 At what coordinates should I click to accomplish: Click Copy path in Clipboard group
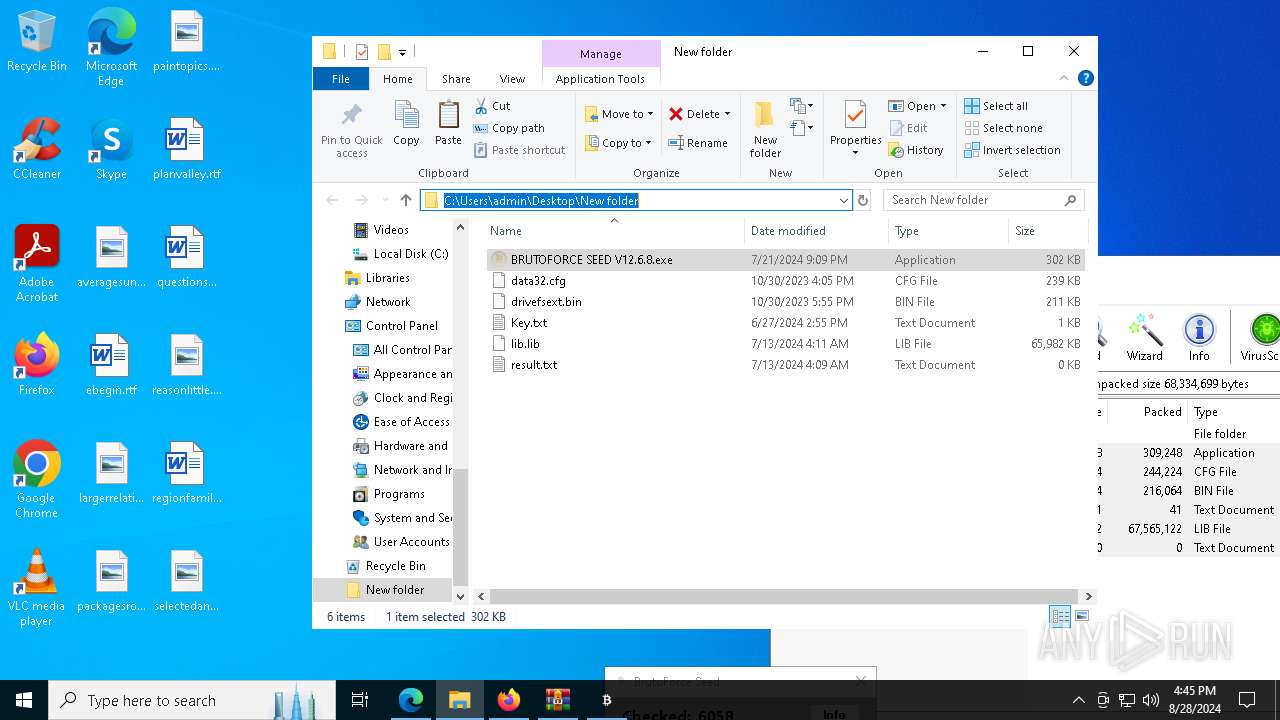coord(509,128)
